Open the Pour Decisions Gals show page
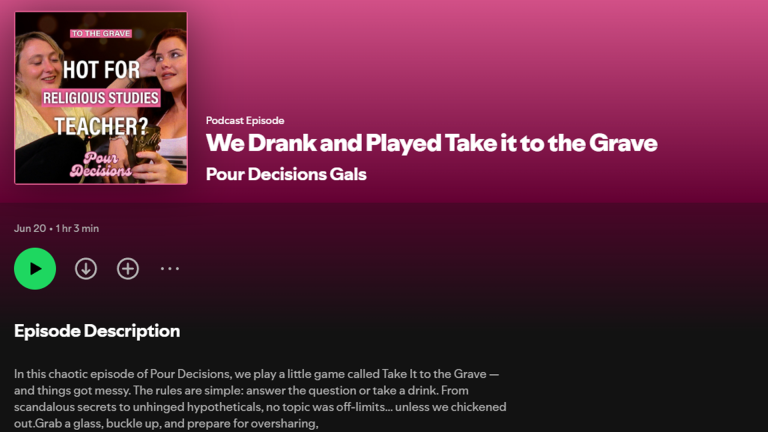This screenshot has height=432, width=768. coord(286,174)
